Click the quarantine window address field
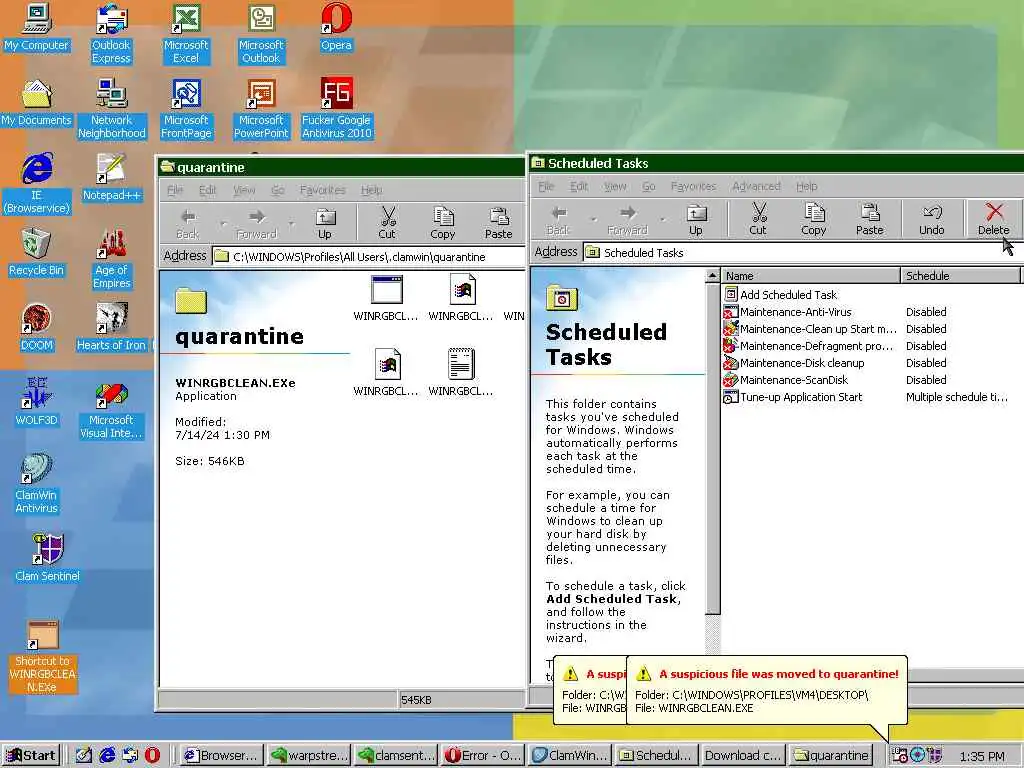 [x=369, y=257]
